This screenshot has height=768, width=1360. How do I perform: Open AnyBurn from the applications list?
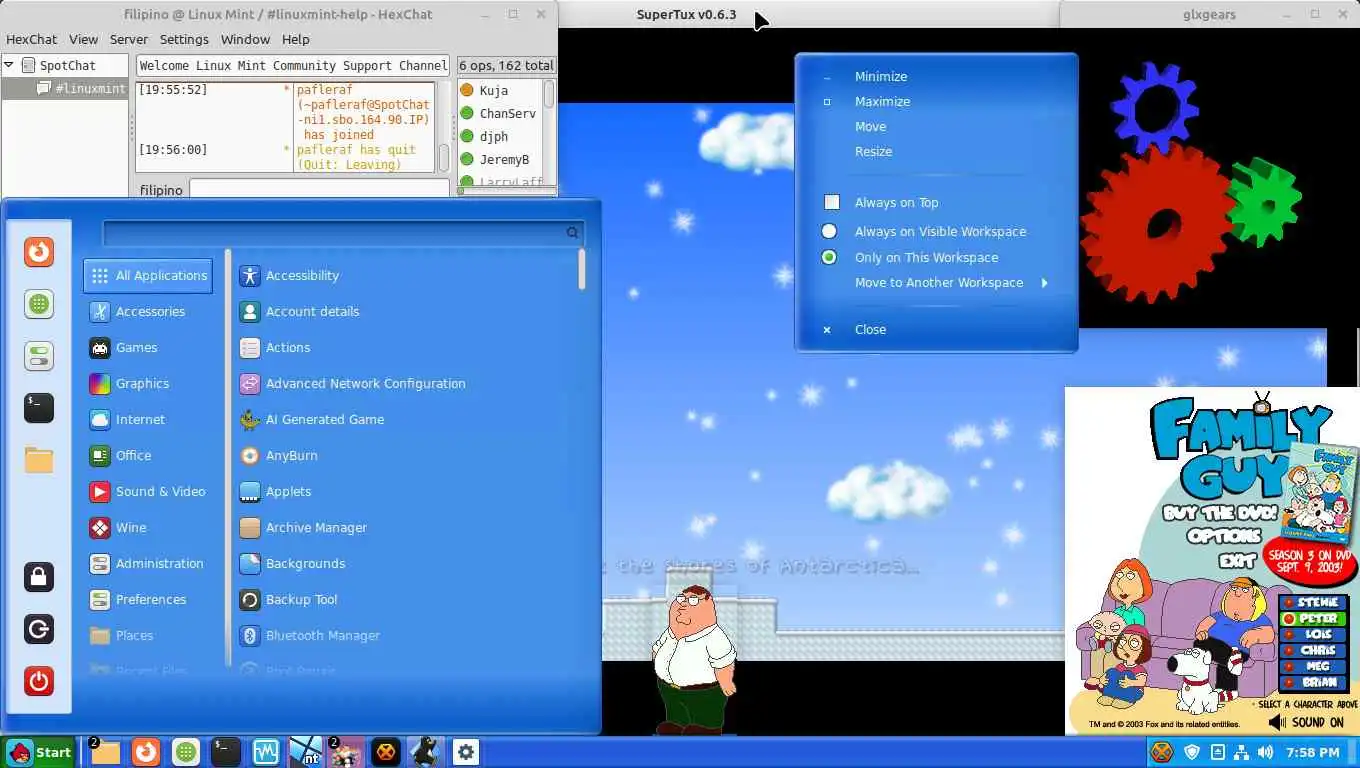[x=406, y=455]
